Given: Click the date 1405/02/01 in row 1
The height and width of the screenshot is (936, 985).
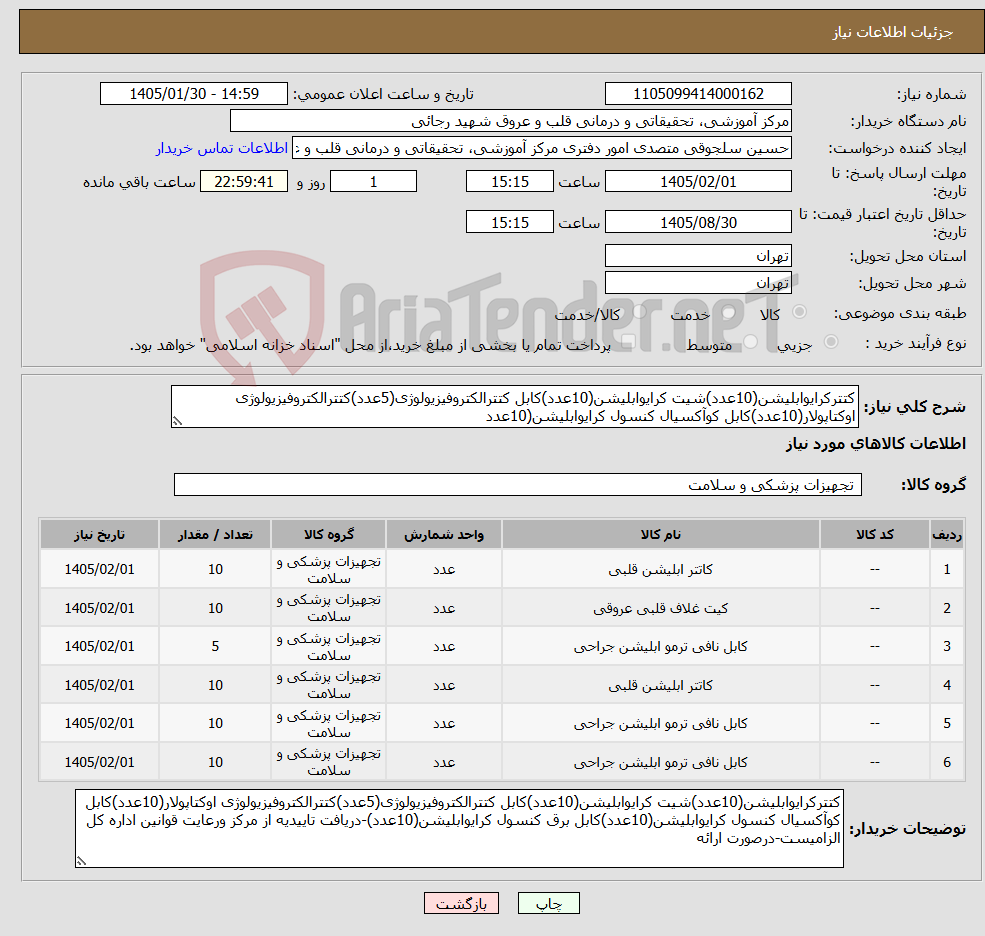Looking at the screenshot, I should pyautogui.click(x=99, y=569).
